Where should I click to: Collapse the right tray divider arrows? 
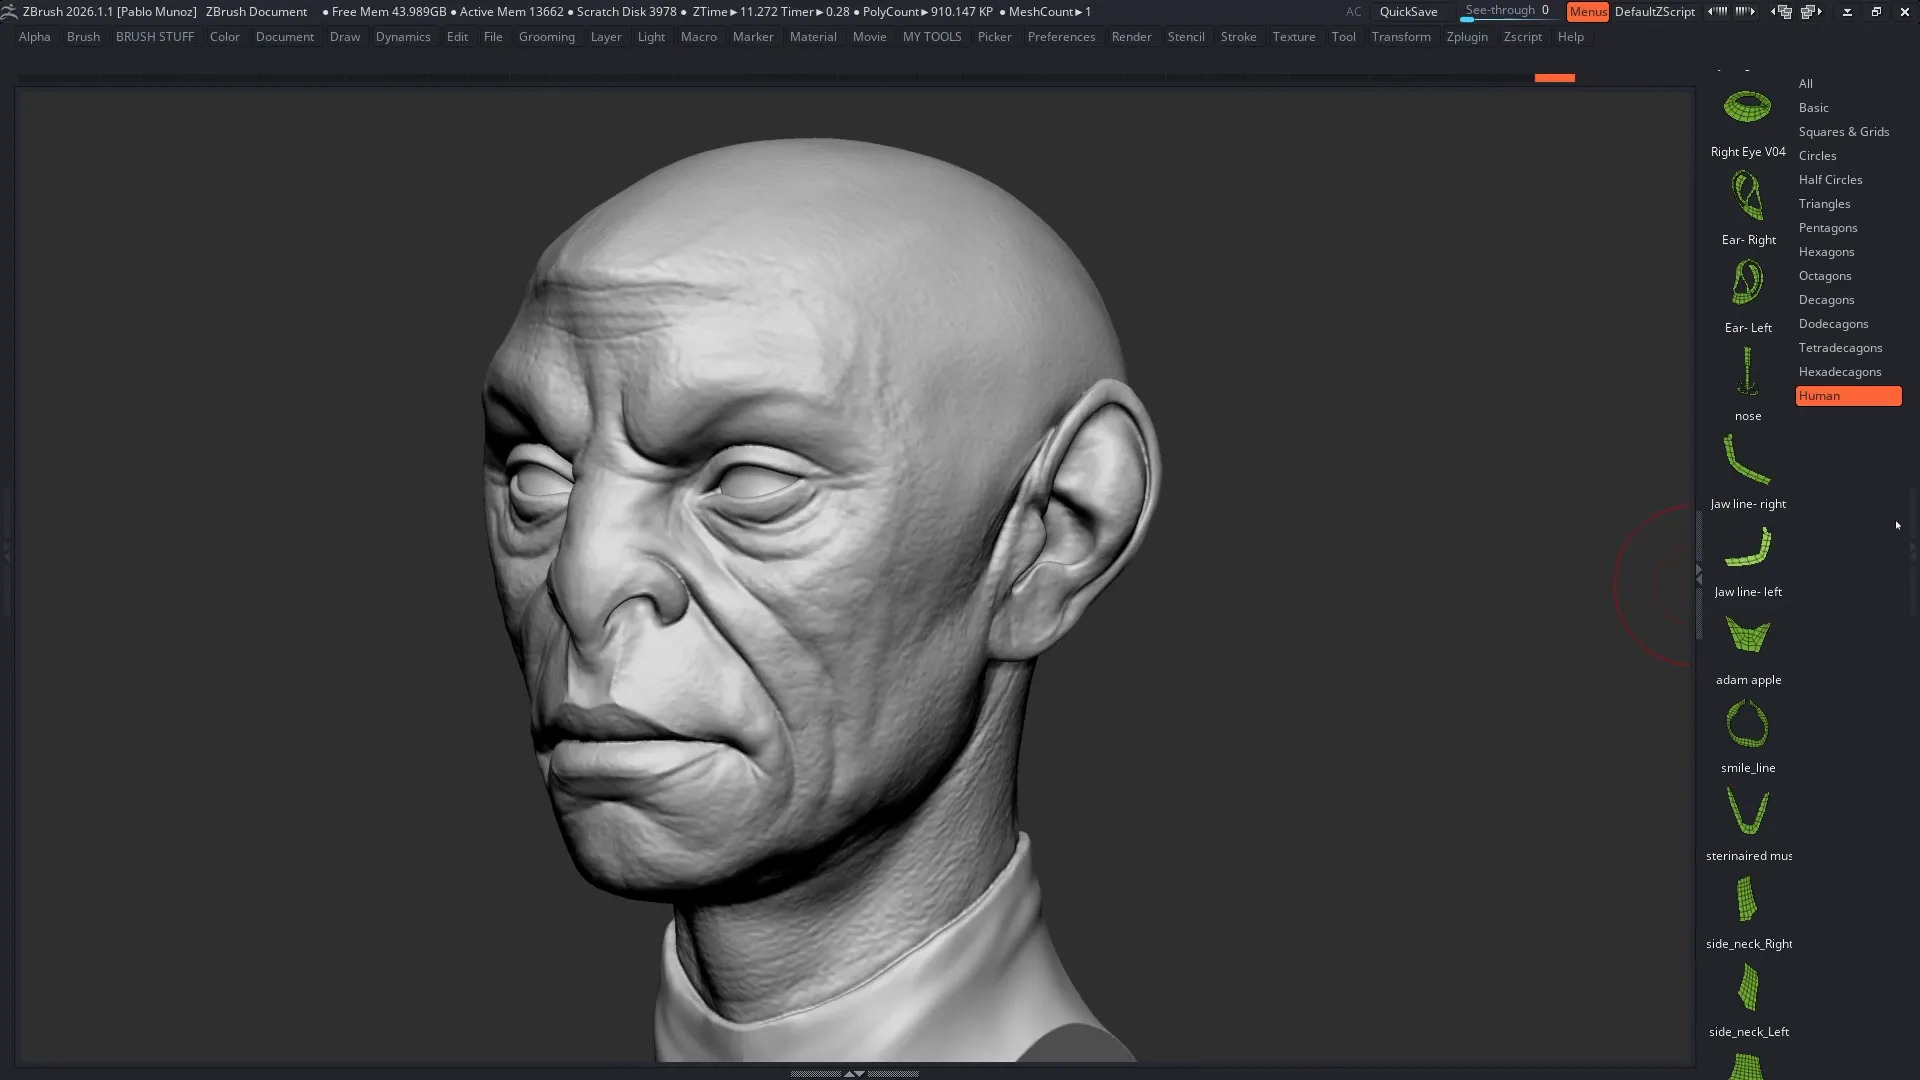(1699, 575)
